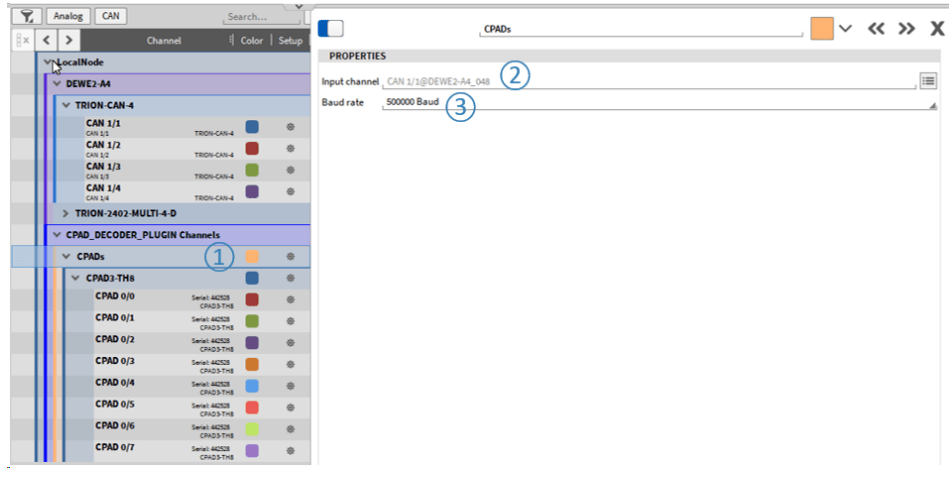The image size is (950, 489).
Task: Toggle the CAN channel filter
Action: (x=112, y=16)
